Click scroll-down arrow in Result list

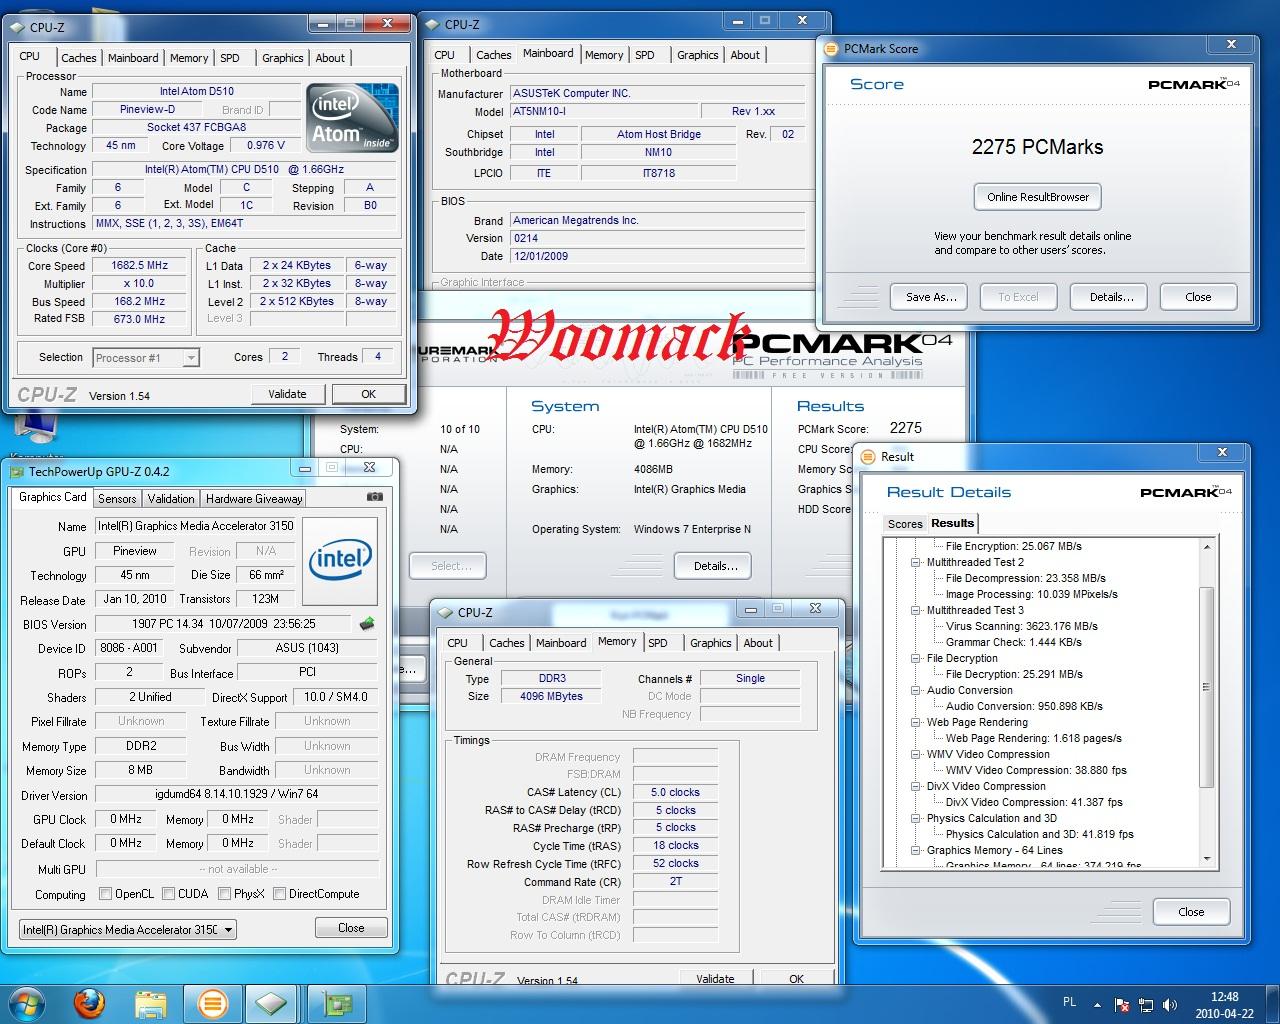click(x=1207, y=858)
